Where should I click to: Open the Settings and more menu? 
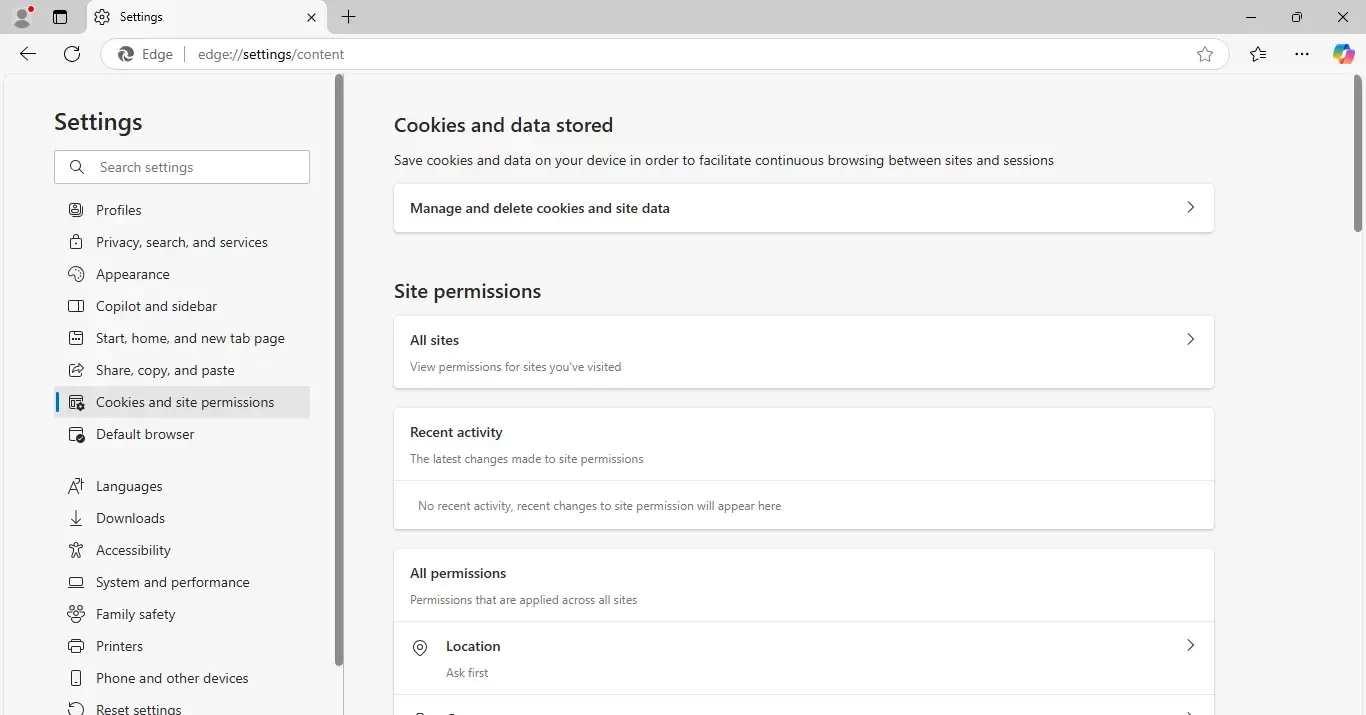[x=1302, y=54]
